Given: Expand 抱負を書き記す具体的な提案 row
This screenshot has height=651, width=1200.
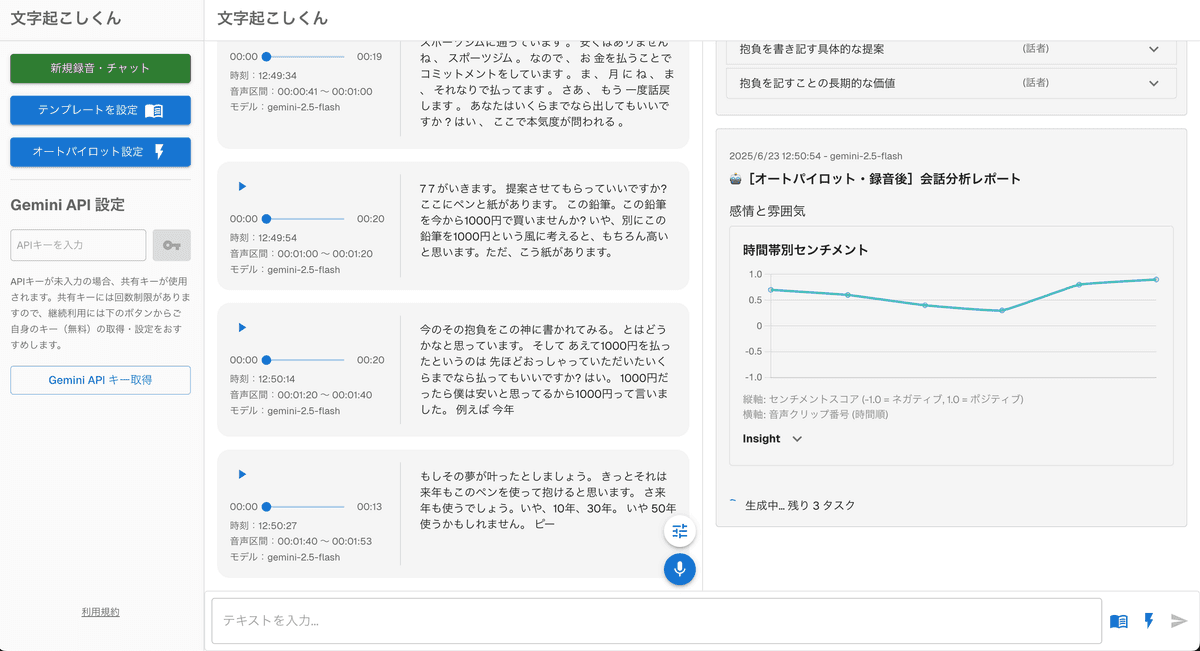Looking at the screenshot, I should (x=951, y=49).
